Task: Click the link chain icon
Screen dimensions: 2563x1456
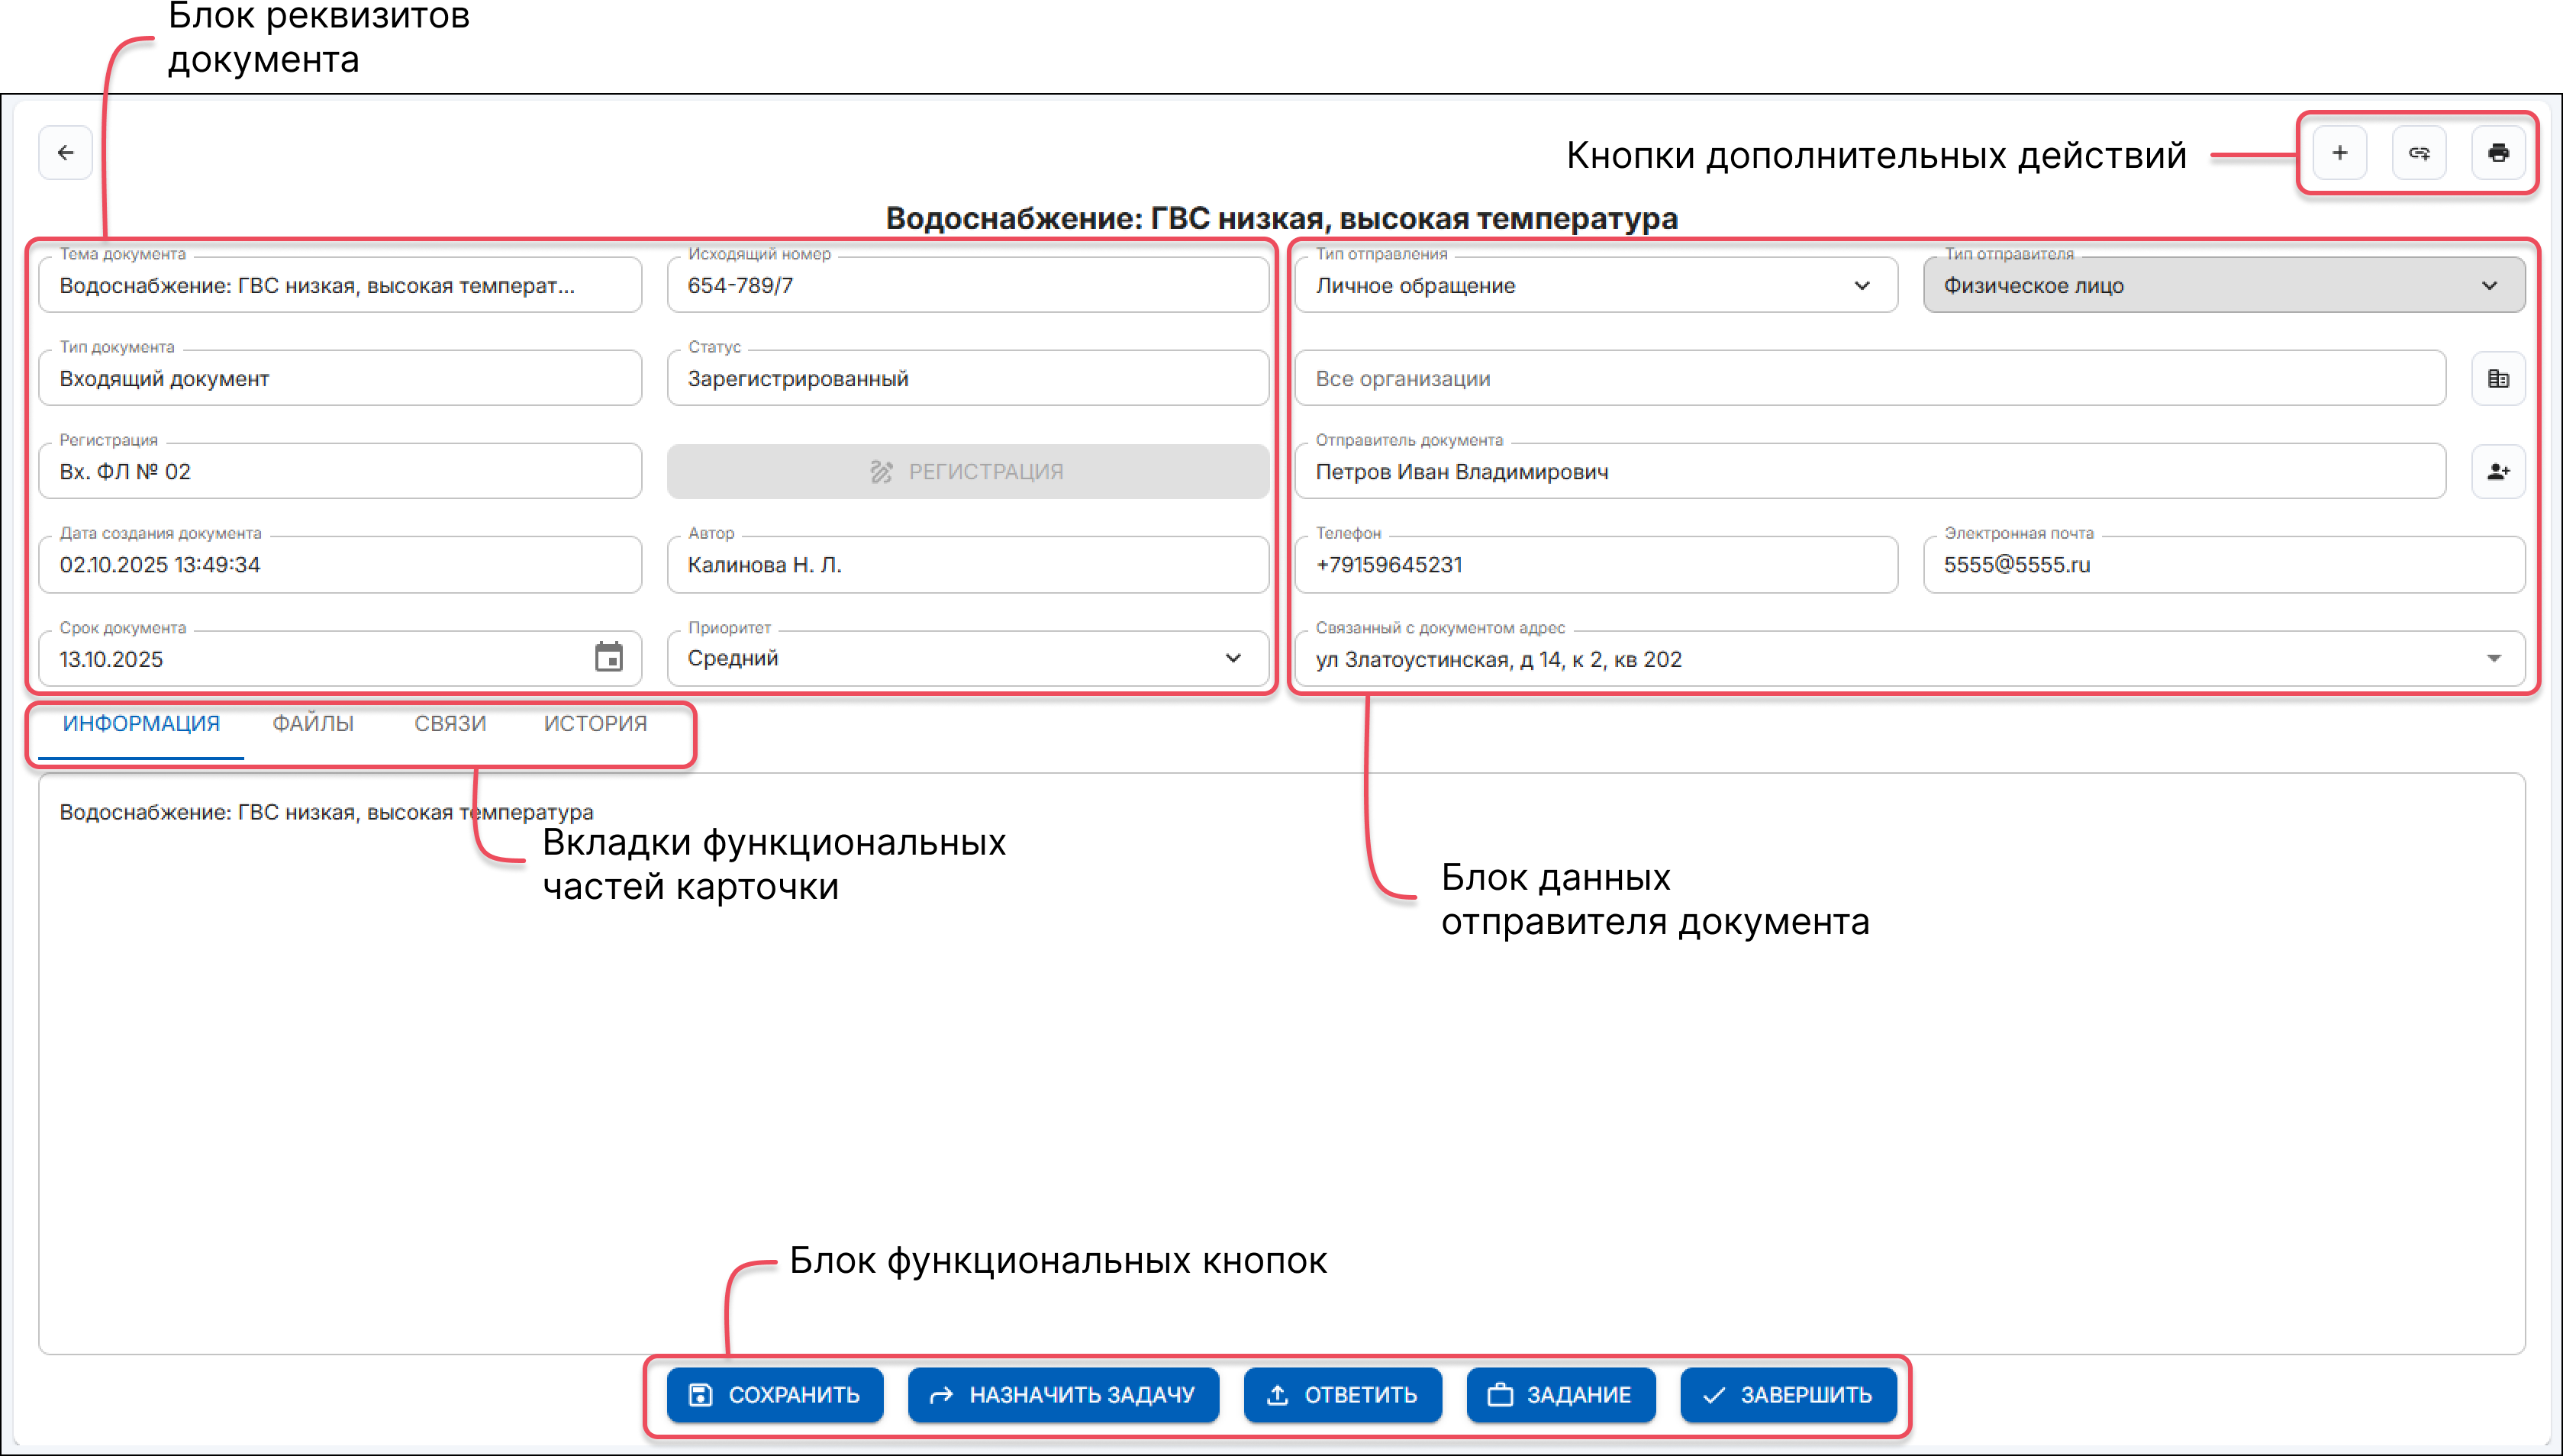Action: [x=2419, y=153]
